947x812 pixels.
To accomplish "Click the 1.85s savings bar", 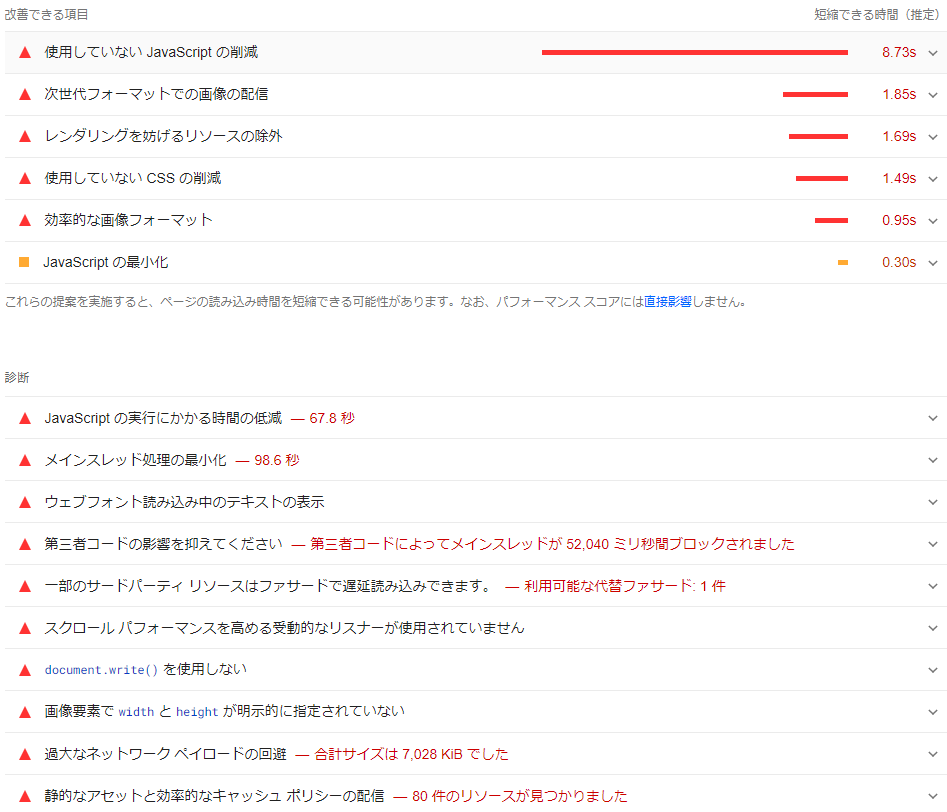I will 815,94.
